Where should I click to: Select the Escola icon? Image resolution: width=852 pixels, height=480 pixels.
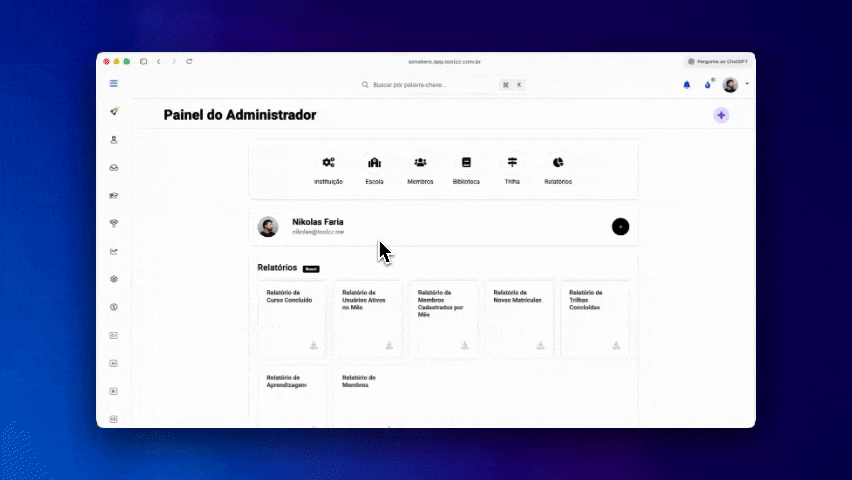coord(374,163)
